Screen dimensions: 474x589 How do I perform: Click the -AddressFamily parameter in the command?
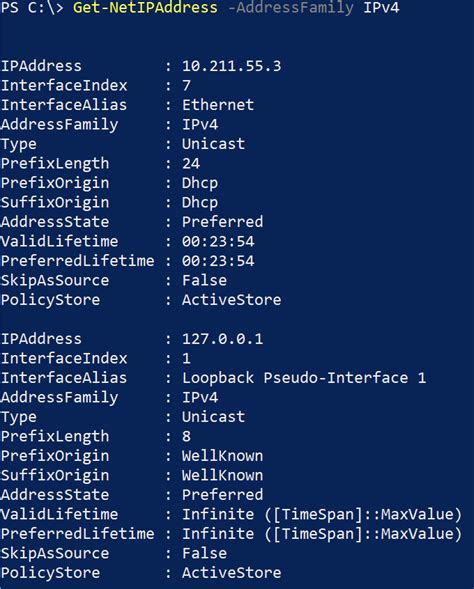click(291, 8)
